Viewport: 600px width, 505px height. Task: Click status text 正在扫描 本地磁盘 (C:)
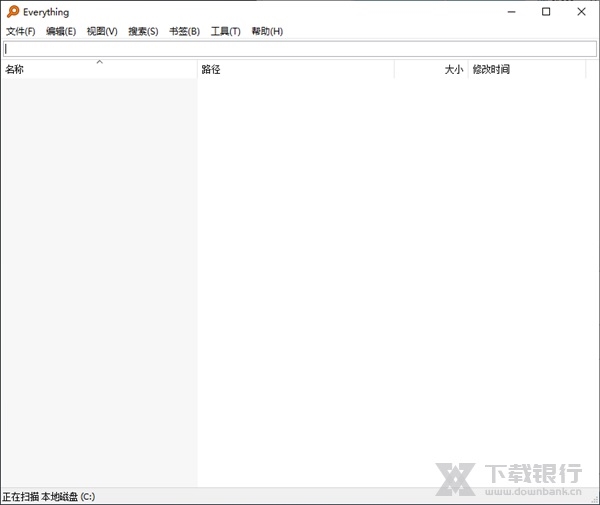(49, 497)
